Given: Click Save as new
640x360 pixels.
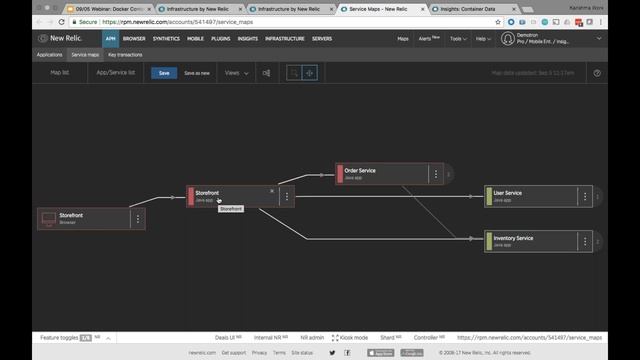Looking at the screenshot, I should 197,73.
